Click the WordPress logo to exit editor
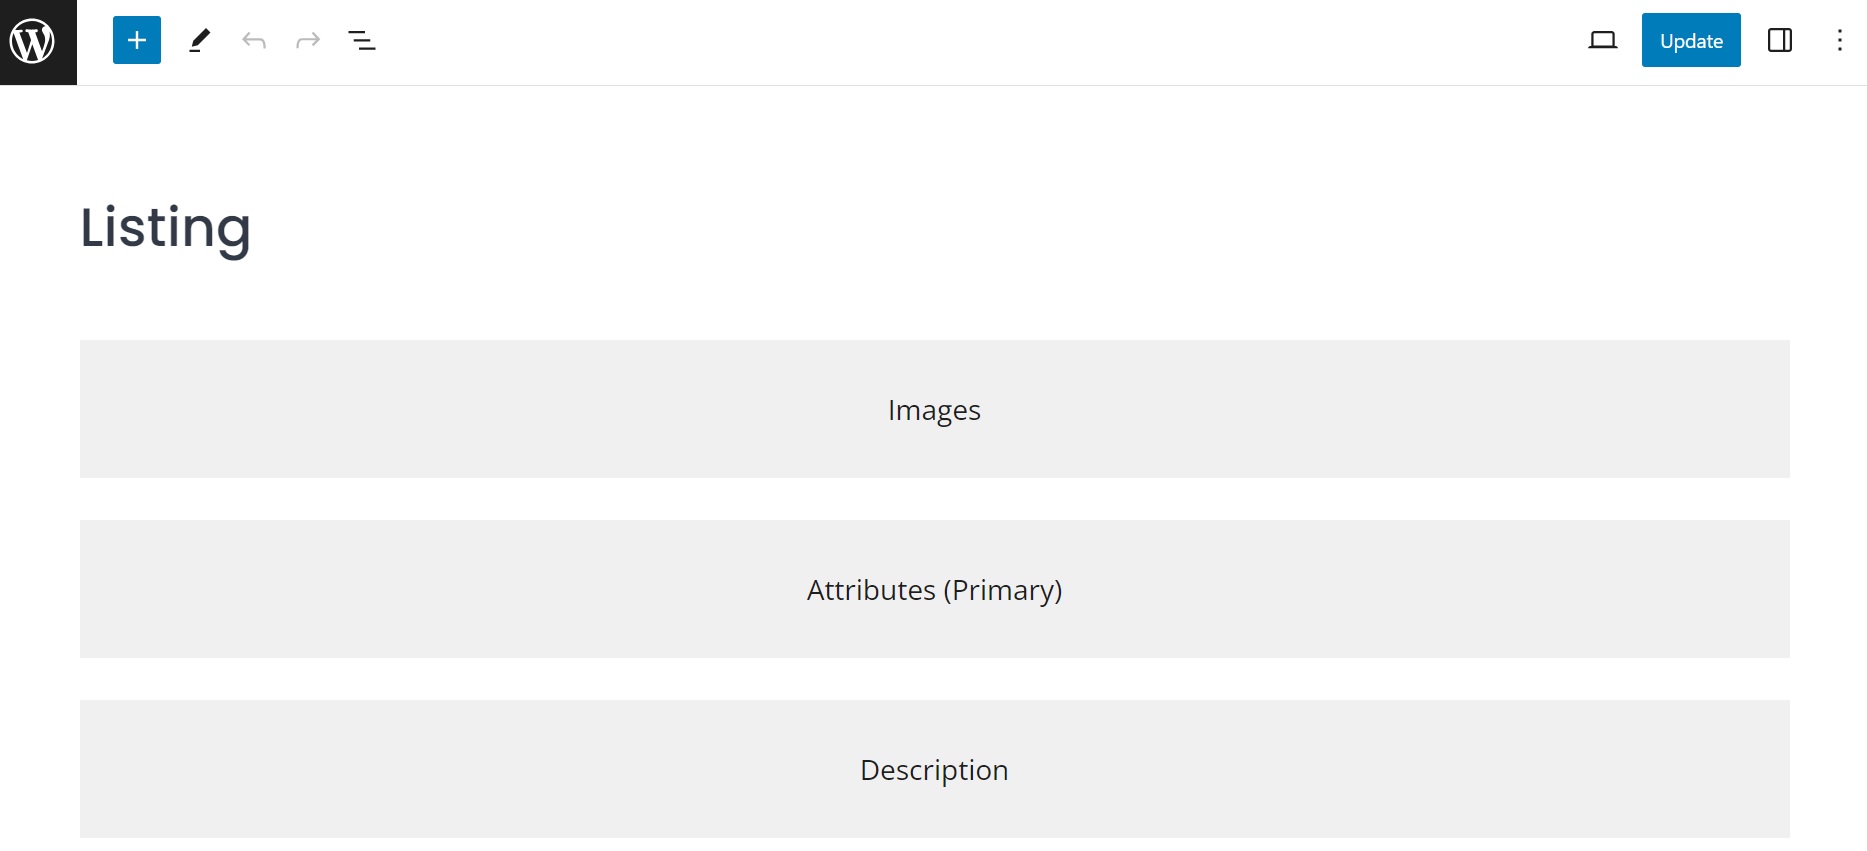Screen dimensions: 1867x851 pos(38,42)
